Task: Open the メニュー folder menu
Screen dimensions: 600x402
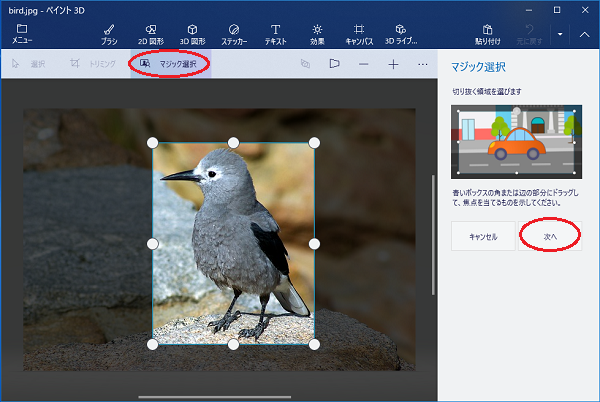Action: coord(22,34)
